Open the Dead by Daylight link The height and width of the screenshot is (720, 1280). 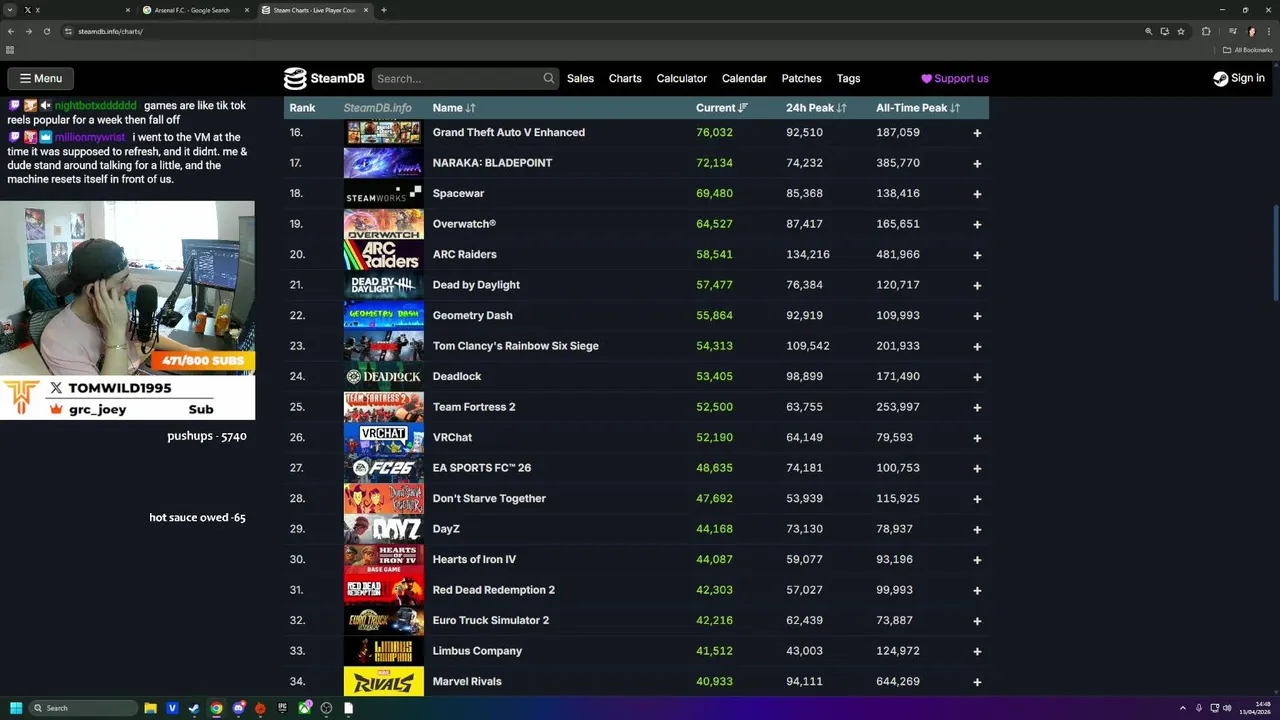pyautogui.click(x=476, y=285)
